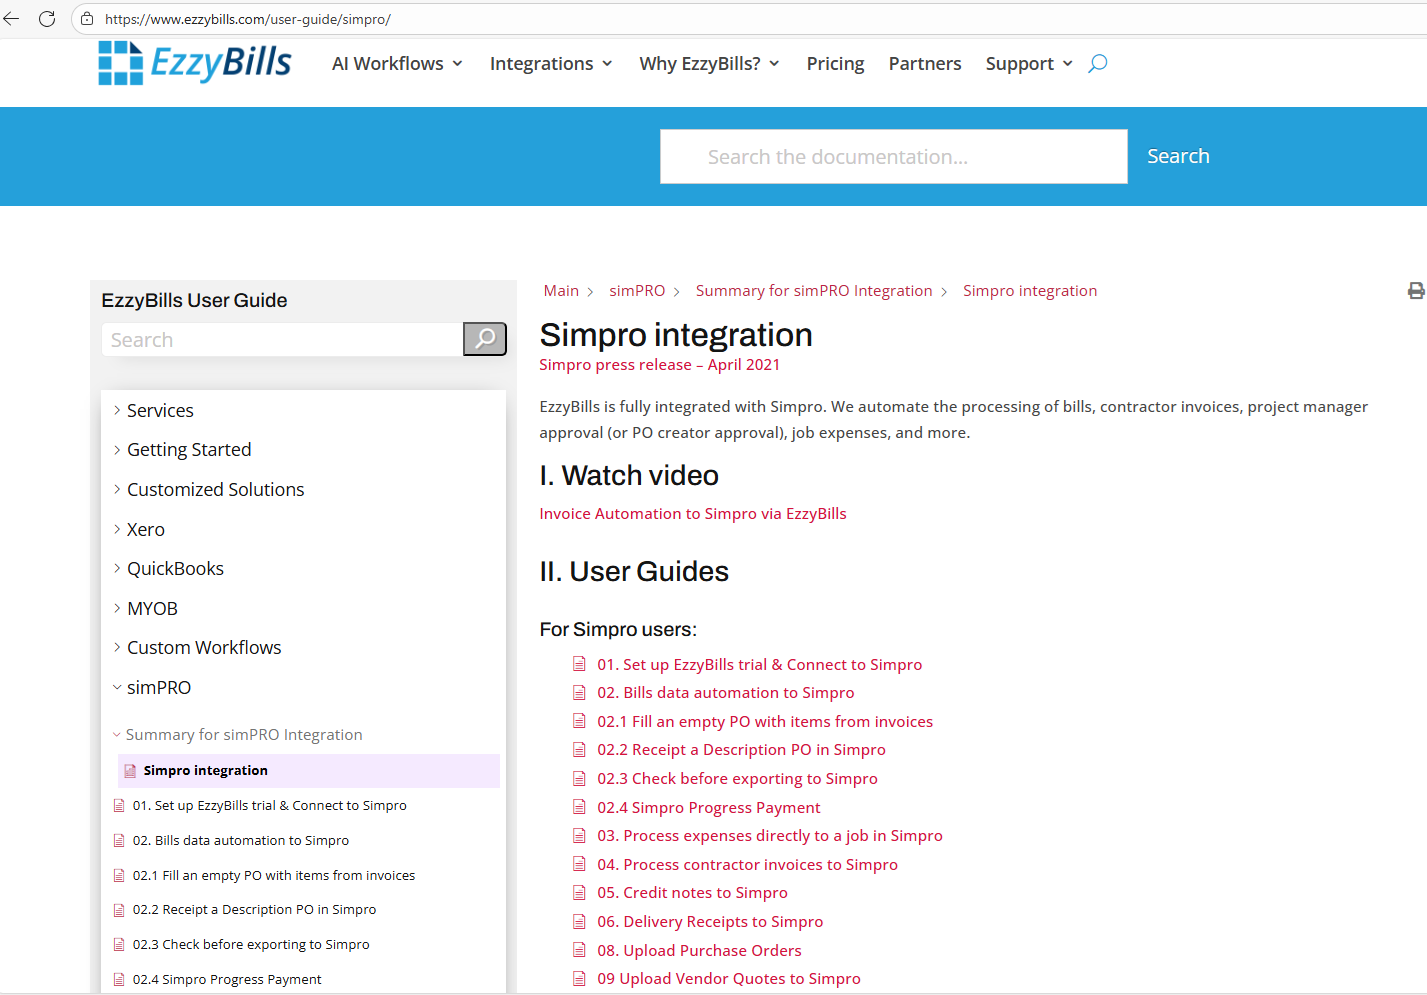Click document icon beside 05. Credit notes to Simpro
Image resolution: width=1427 pixels, height=995 pixels.
click(x=580, y=892)
